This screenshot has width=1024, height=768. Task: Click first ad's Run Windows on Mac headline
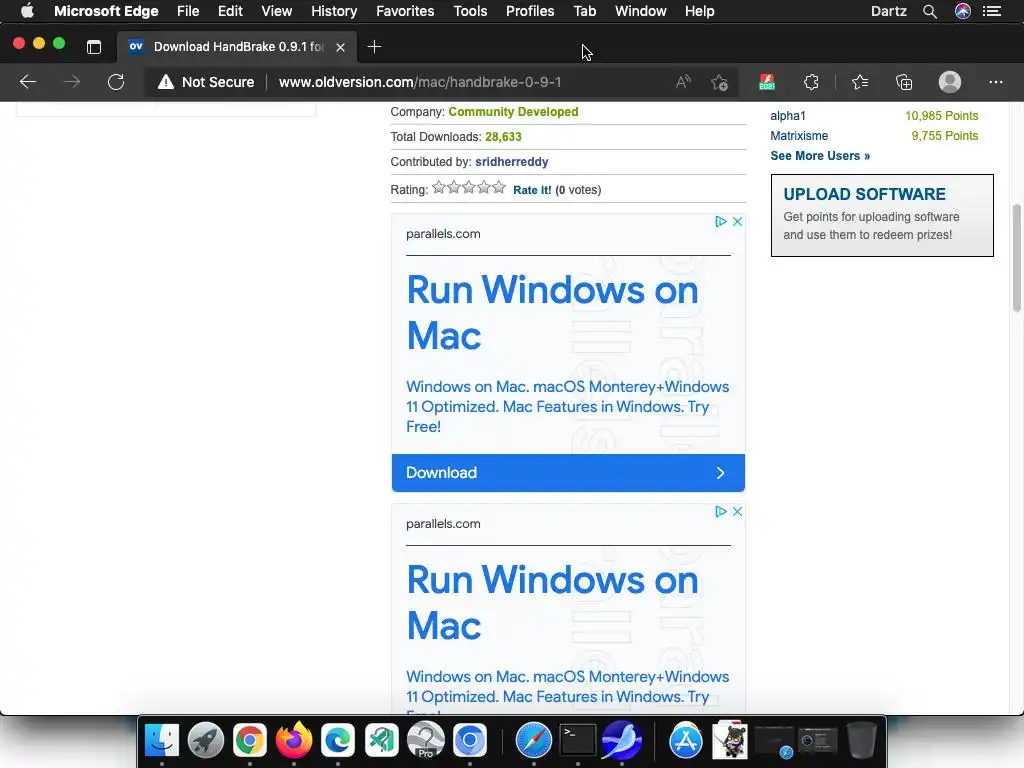552,312
